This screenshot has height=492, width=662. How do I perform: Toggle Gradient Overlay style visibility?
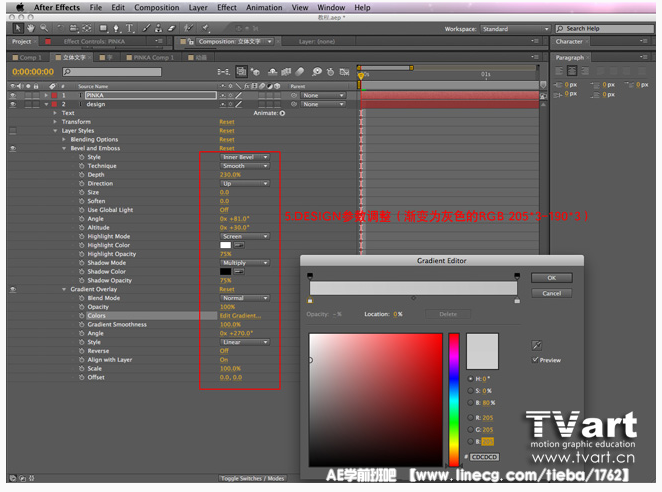pos(13,290)
